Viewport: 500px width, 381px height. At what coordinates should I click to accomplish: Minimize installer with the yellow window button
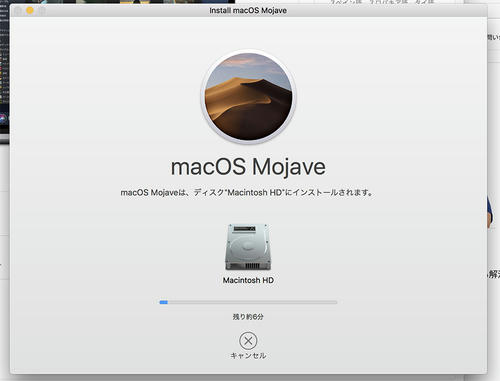coord(30,10)
